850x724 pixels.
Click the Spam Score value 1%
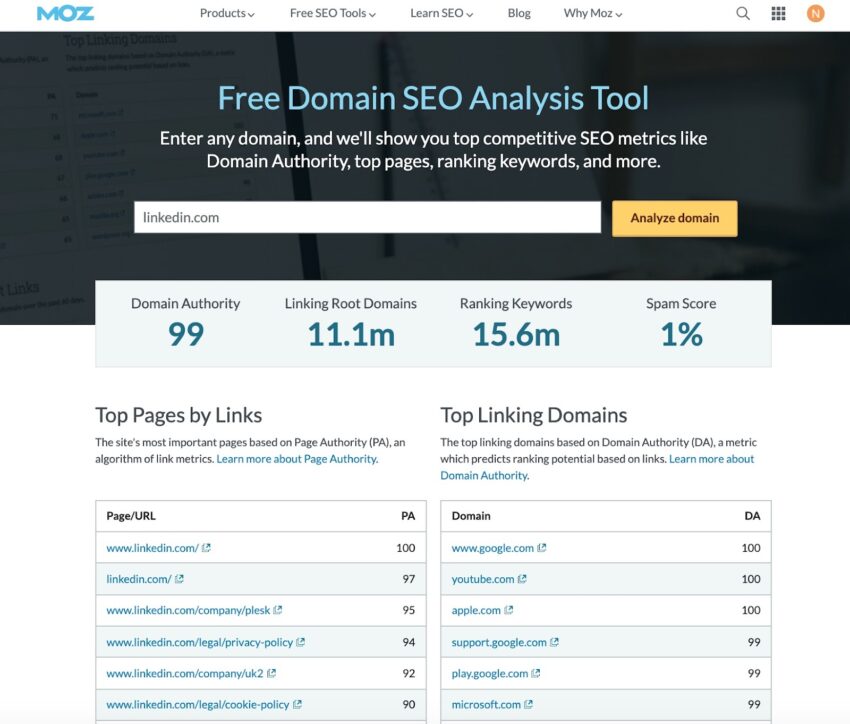click(681, 334)
